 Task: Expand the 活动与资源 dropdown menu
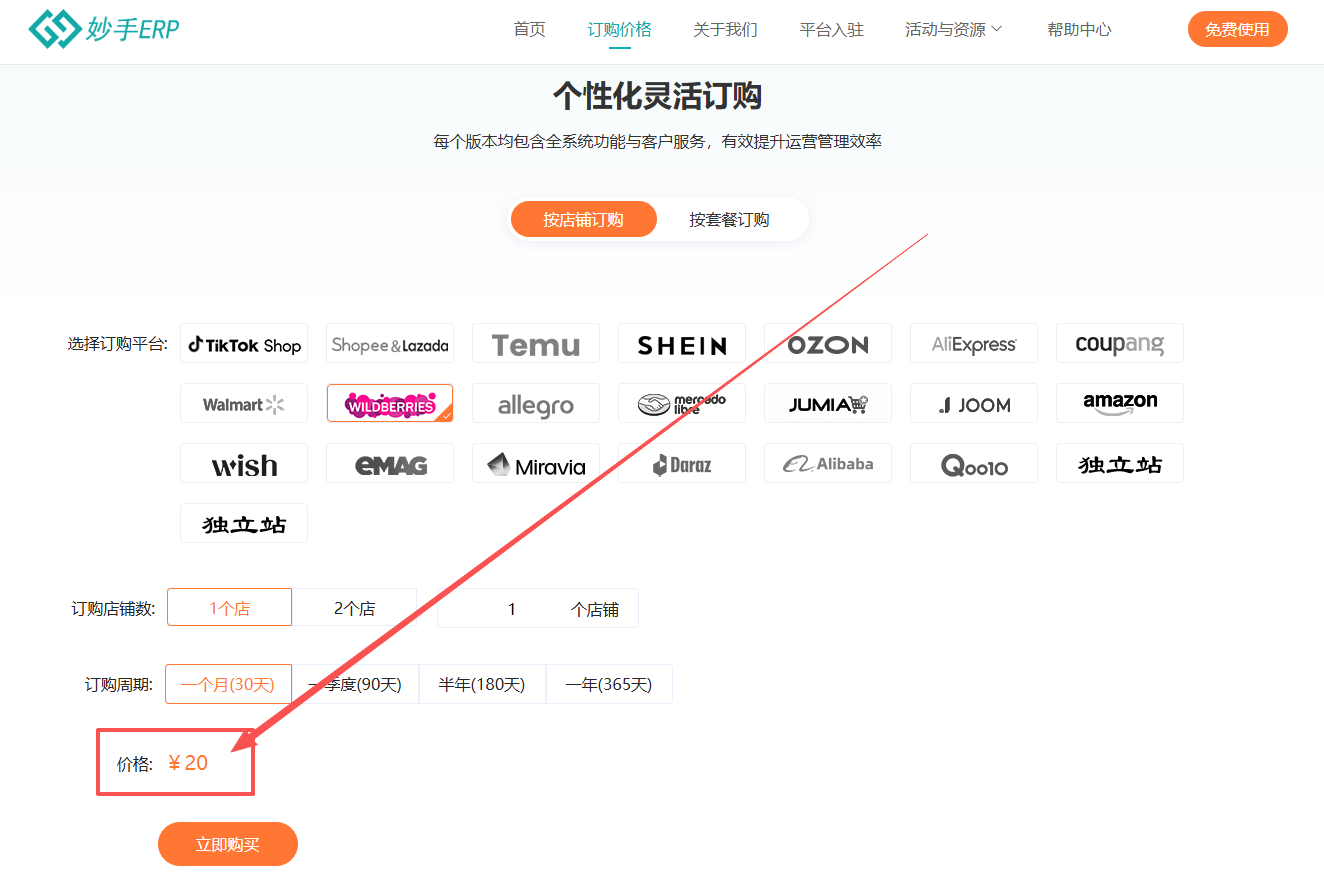tap(953, 30)
